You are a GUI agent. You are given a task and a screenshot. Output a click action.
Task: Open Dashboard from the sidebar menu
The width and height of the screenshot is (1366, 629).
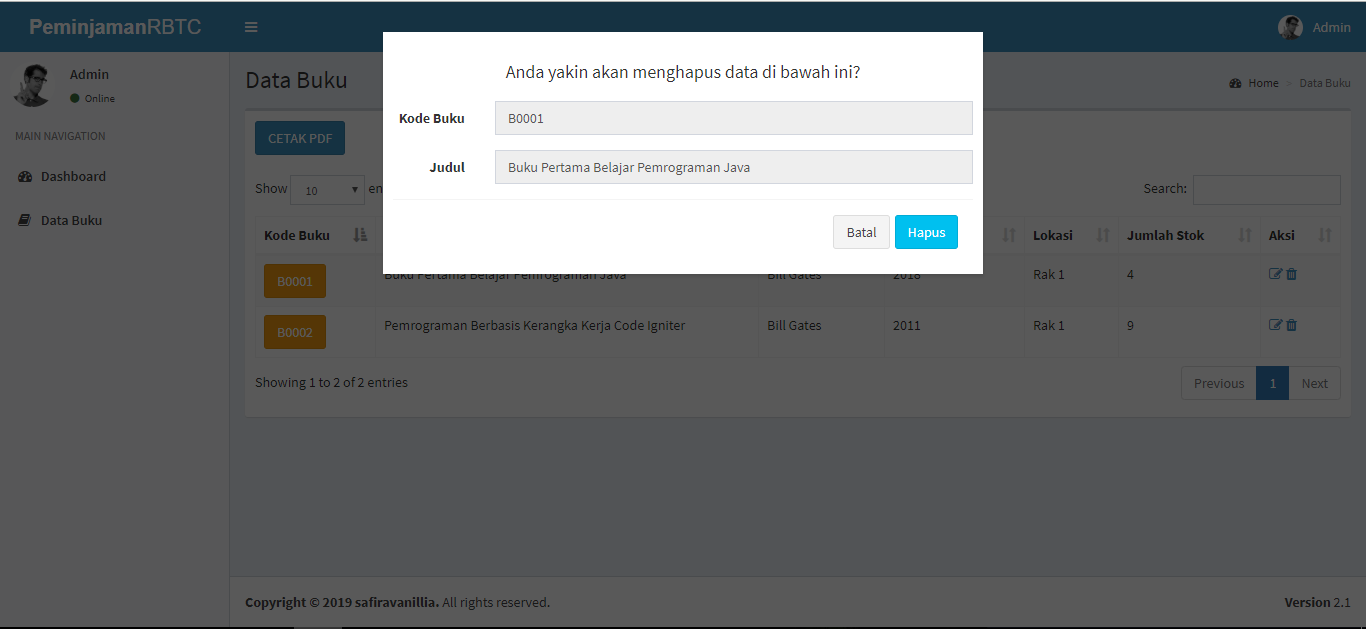pos(72,176)
